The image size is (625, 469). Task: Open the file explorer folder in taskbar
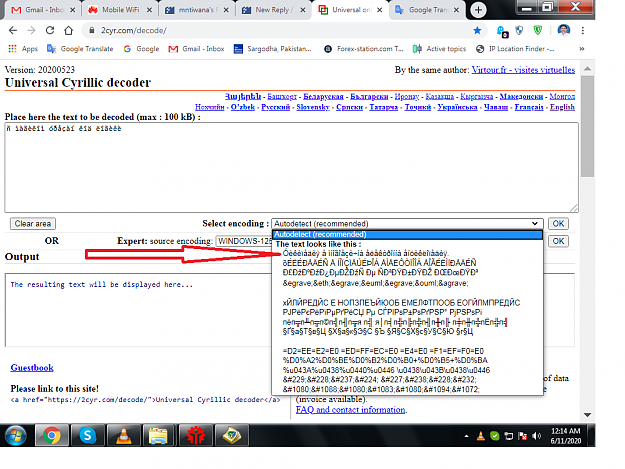[x=158, y=435]
